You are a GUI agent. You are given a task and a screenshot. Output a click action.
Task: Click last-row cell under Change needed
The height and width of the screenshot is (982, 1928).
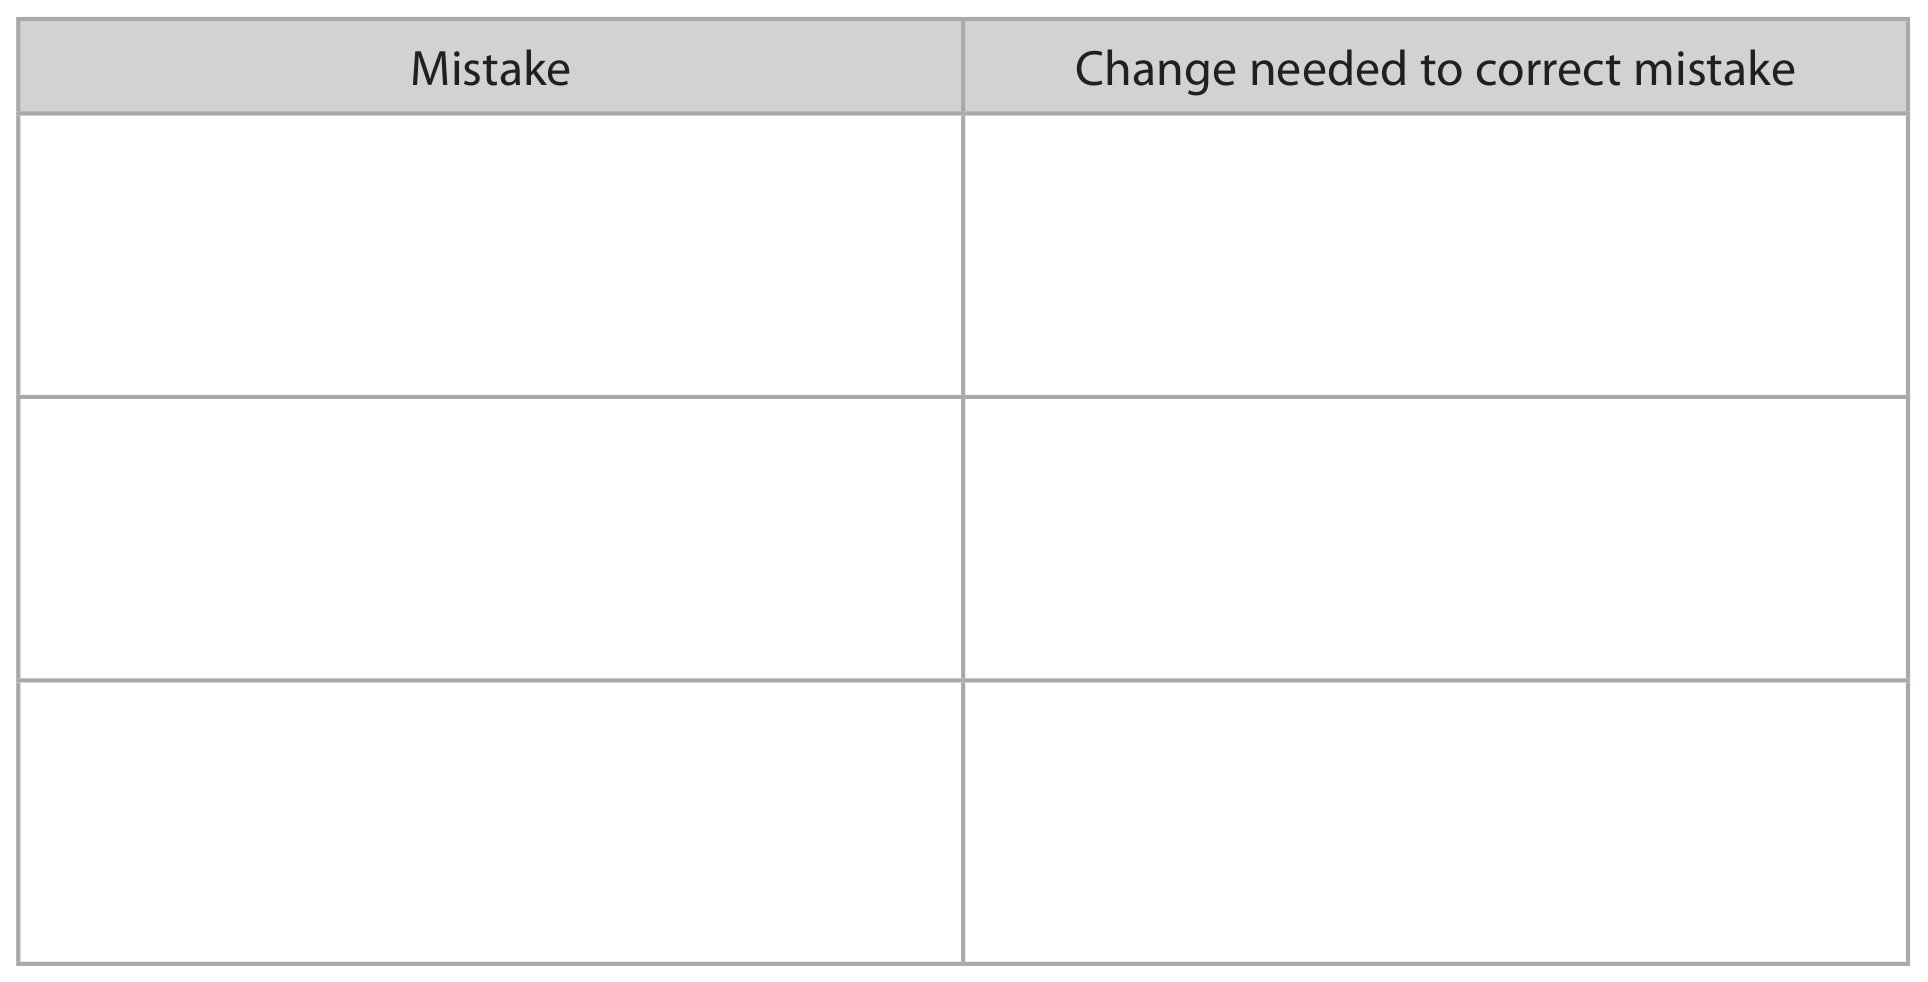pyautogui.click(x=1435, y=822)
